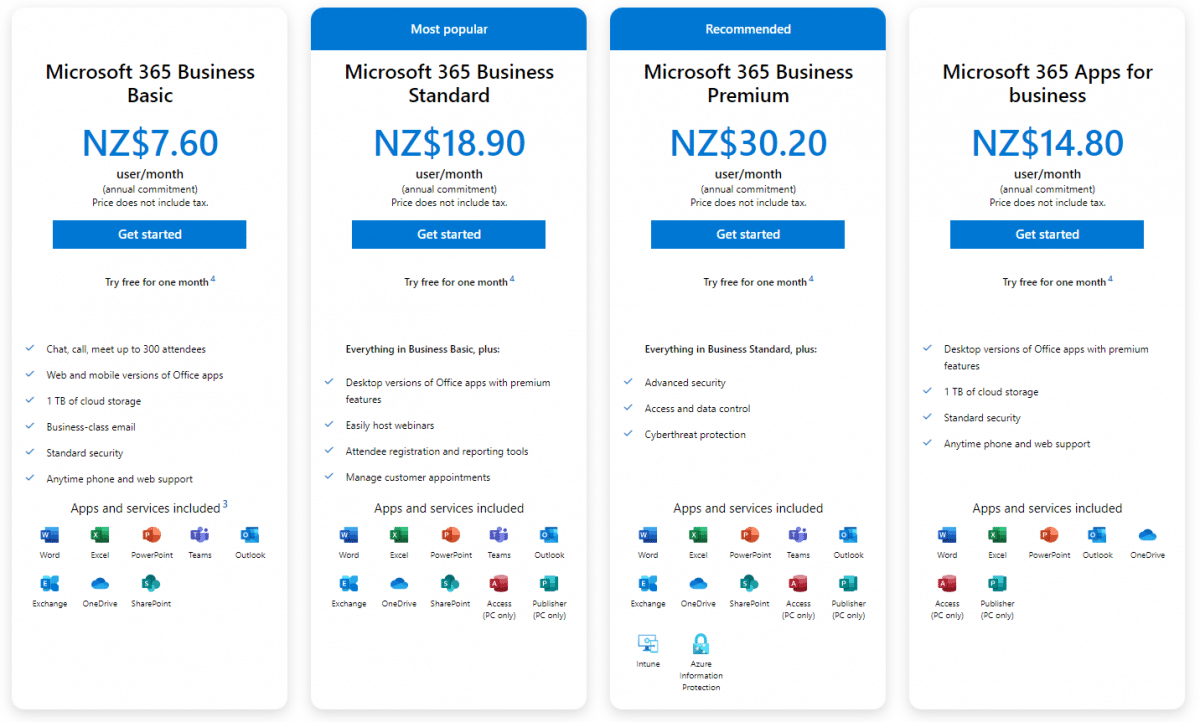Open Azure Information Protection icon
Image resolution: width=1200 pixels, height=722 pixels.
tap(701, 644)
